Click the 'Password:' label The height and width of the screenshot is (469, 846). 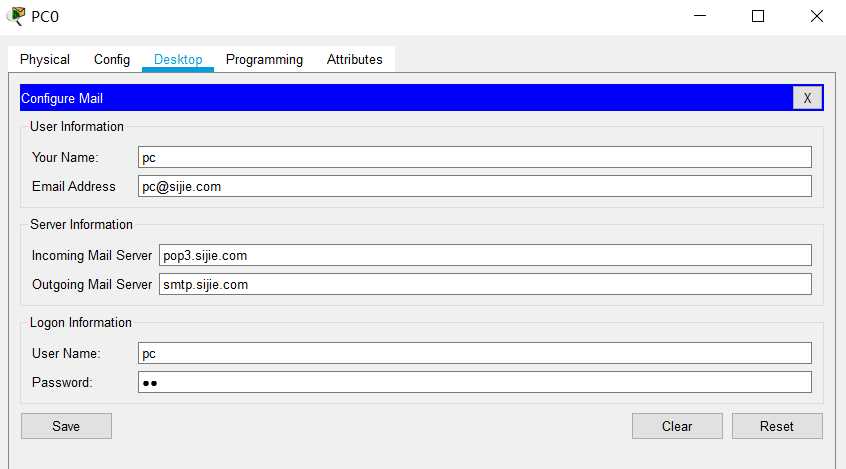point(62,383)
